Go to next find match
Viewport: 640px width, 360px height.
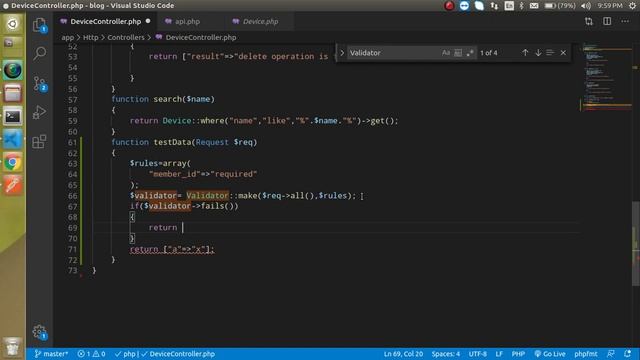[x=538, y=53]
